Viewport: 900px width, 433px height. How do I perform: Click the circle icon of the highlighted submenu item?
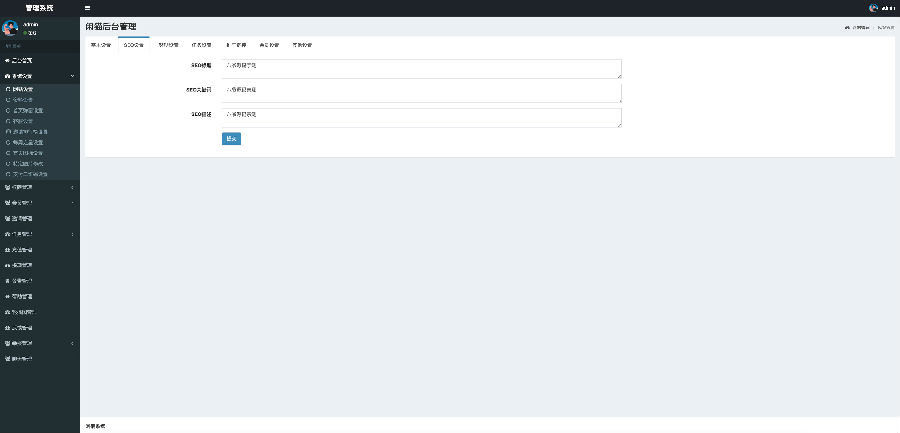point(8,88)
